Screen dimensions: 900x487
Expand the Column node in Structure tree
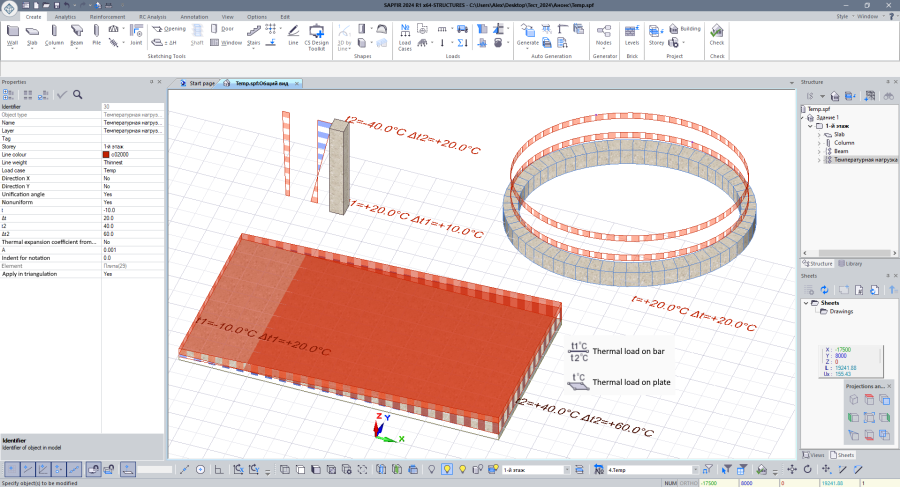(x=819, y=142)
